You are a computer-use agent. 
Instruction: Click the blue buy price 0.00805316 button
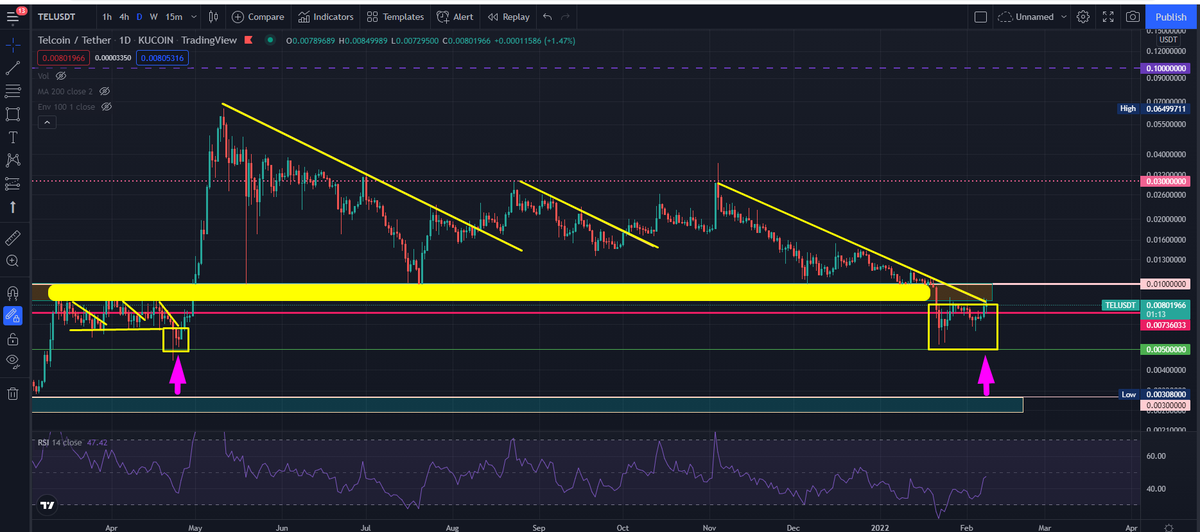pos(162,58)
